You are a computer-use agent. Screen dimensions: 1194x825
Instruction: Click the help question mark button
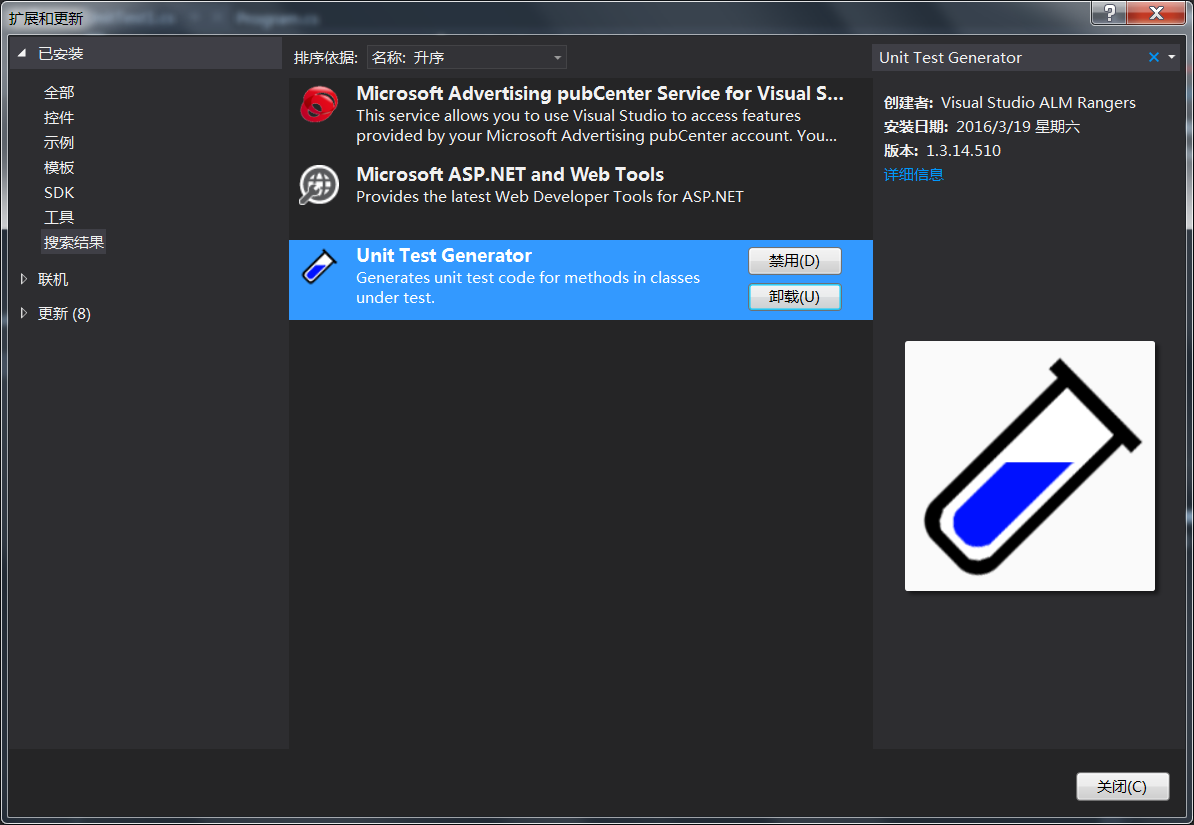click(1109, 12)
